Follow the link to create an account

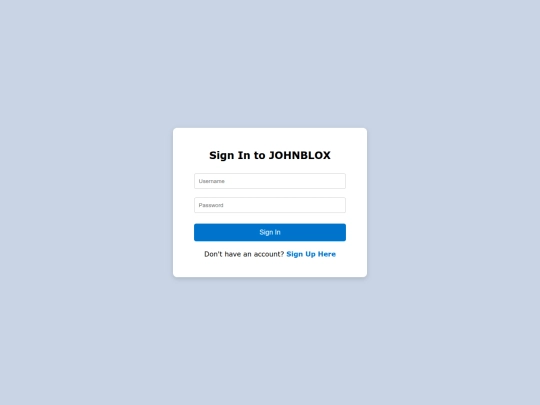pos(311,254)
